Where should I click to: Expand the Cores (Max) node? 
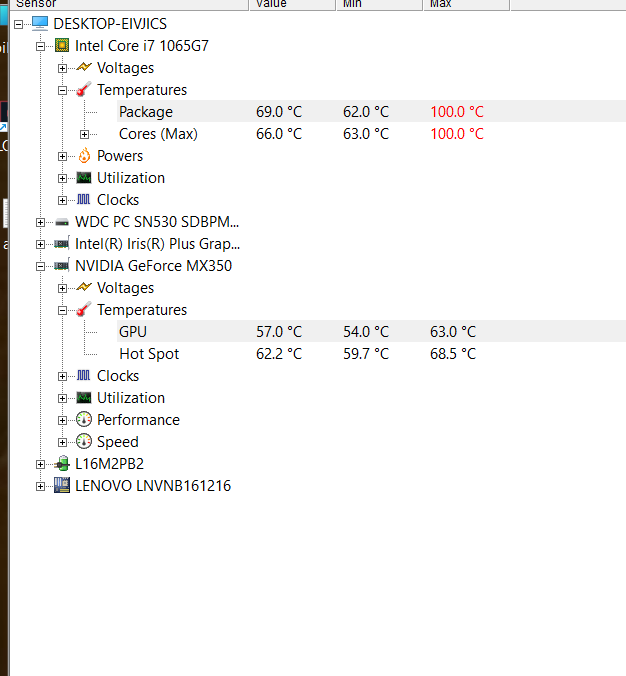point(85,134)
